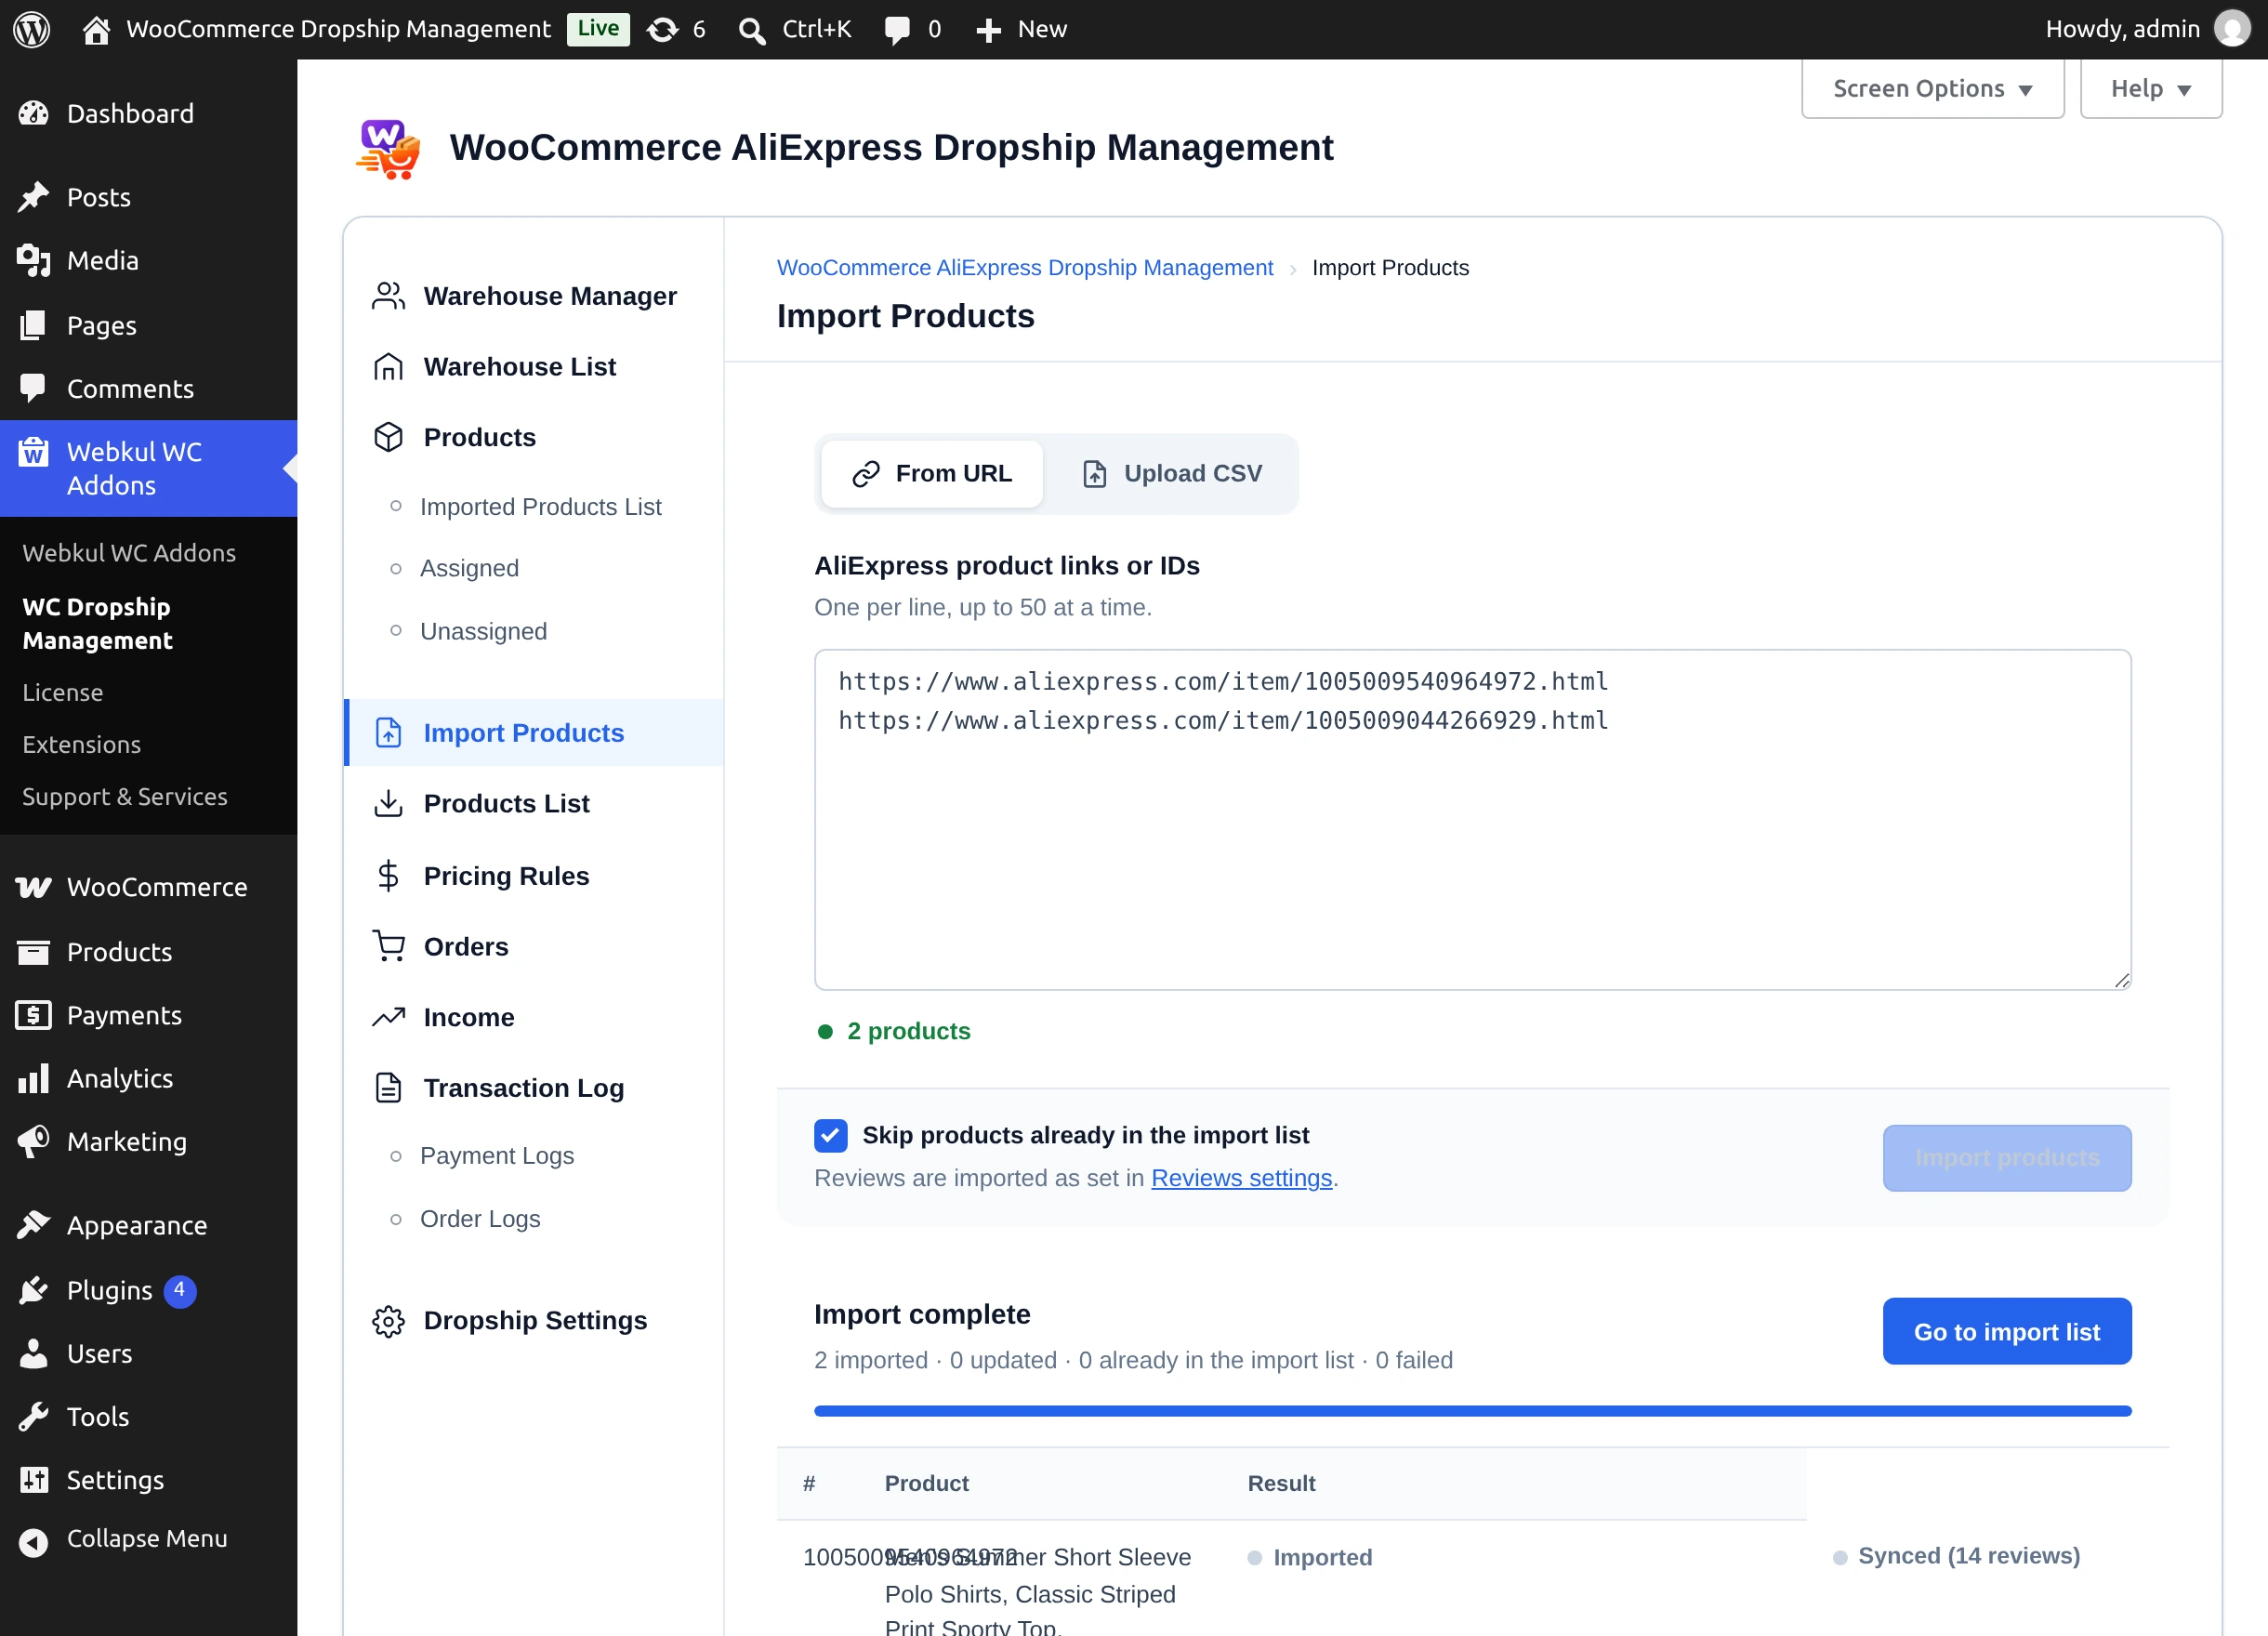Screen dimensions: 2268x1636
Task: Switch to the From URL tab
Action: [x=932, y=474]
